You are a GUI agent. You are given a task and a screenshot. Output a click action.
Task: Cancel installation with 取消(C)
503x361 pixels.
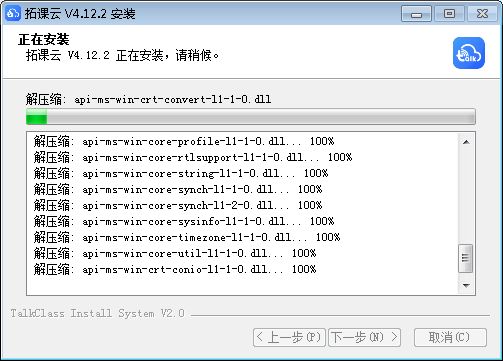pyautogui.click(x=450, y=337)
